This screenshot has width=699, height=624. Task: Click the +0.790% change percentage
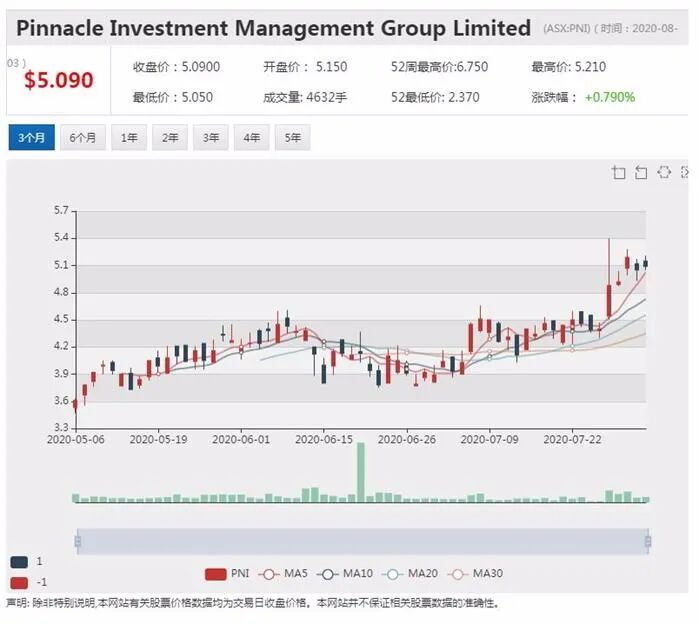pyautogui.click(x=610, y=97)
